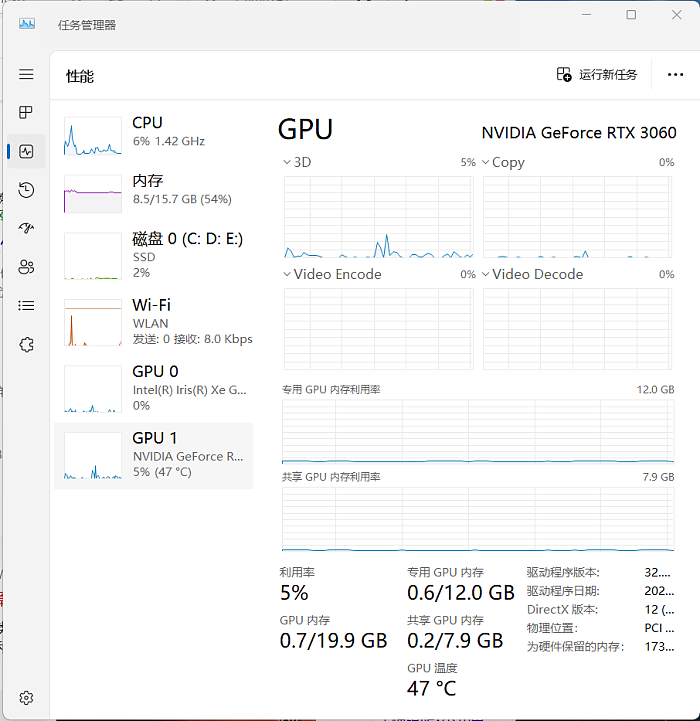700x721 pixels.
Task: Click the 3D engine usage graph
Action: click(379, 217)
